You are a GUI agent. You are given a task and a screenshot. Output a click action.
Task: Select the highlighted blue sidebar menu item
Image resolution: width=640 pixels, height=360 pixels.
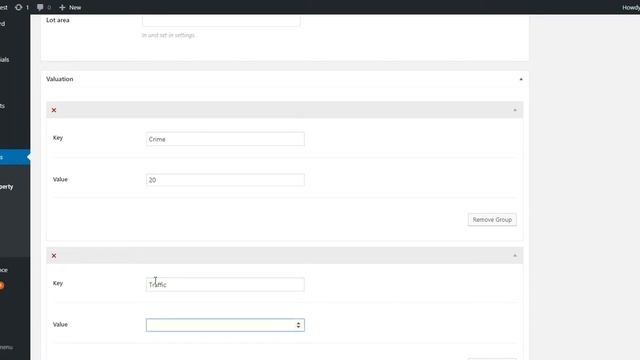pyautogui.click(x=15, y=157)
